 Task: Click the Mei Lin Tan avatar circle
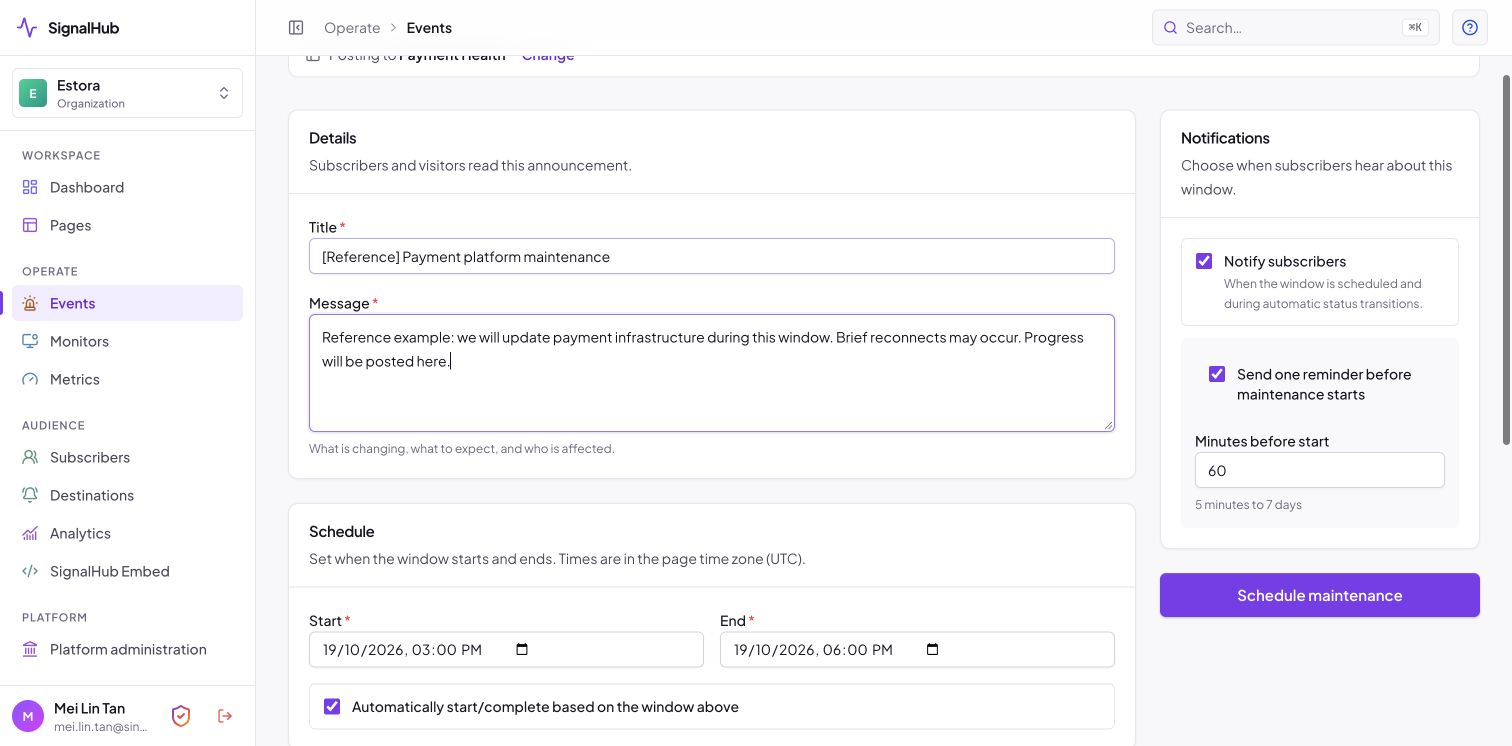28,716
